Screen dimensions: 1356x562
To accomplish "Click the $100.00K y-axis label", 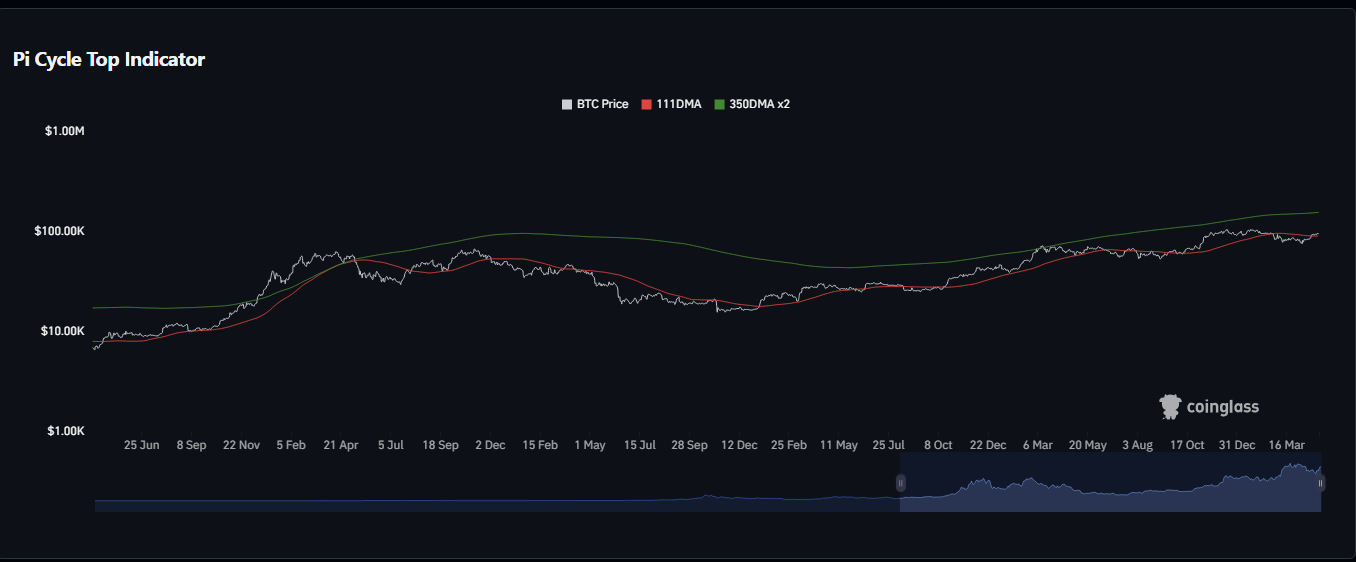I will click(x=60, y=231).
